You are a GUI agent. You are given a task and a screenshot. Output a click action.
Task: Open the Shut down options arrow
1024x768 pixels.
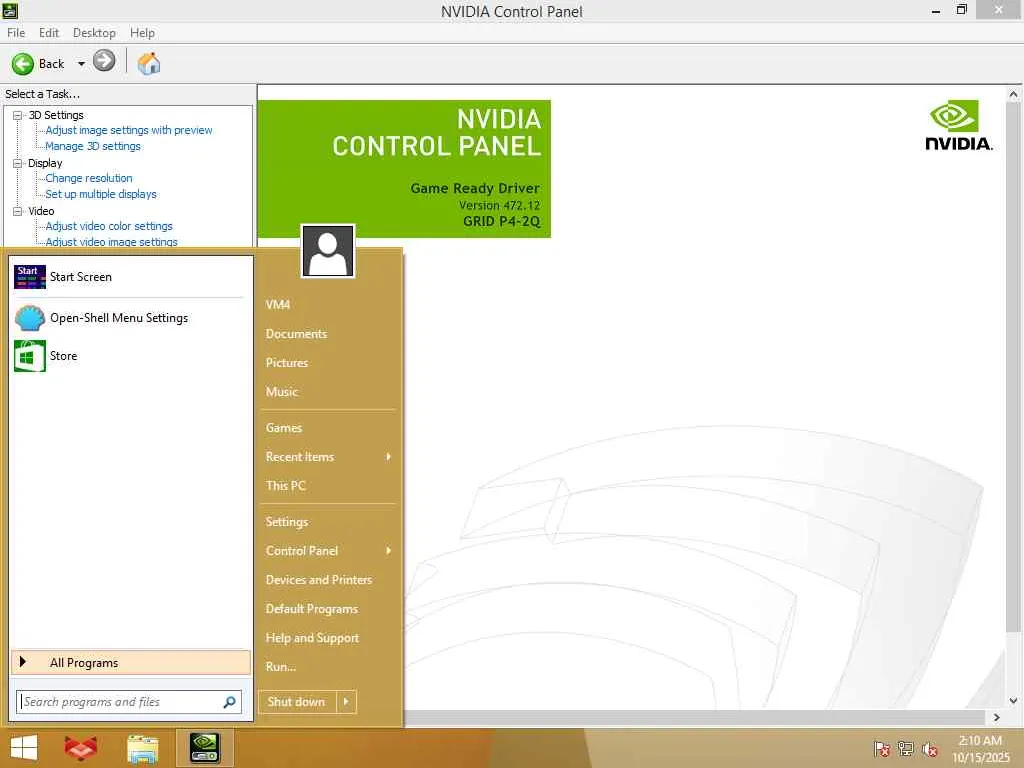[x=346, y=702]
